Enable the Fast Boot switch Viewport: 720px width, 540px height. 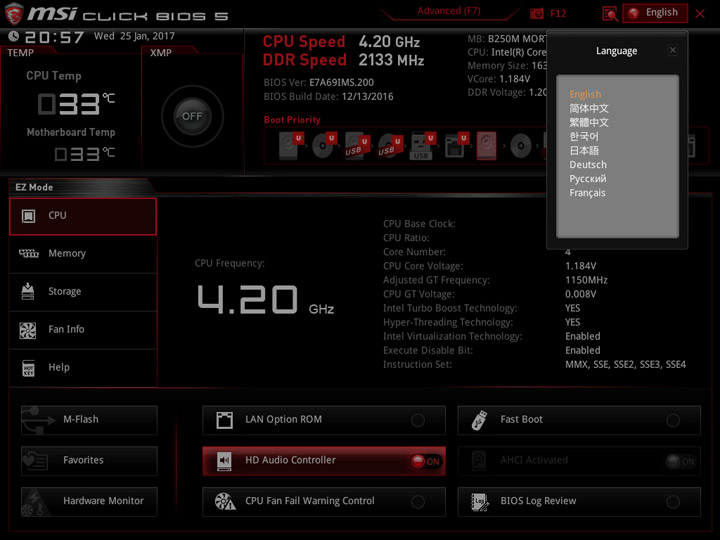click(x=673, y=420)
